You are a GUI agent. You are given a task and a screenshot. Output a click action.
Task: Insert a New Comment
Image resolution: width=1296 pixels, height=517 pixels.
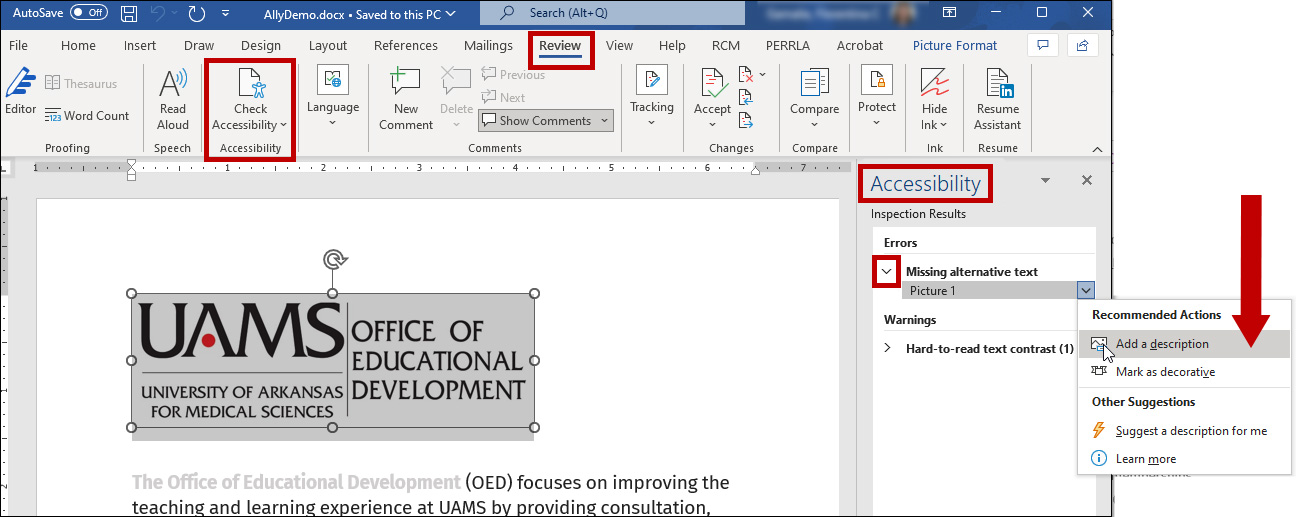click(x=406, y=100)
